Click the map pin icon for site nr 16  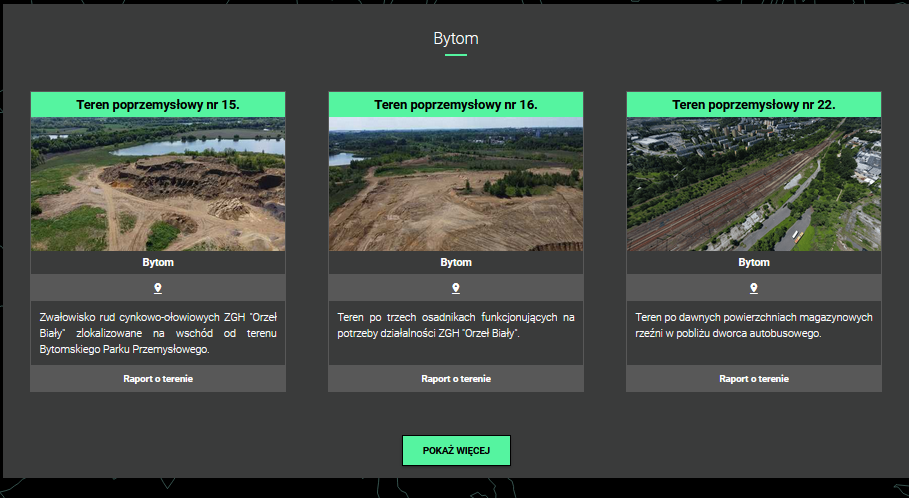[x=456, y=288]
